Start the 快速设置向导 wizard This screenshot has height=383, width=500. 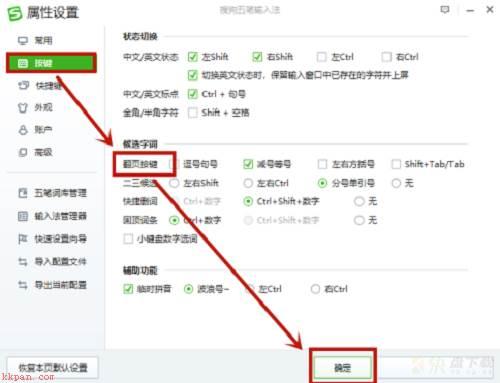click(52, 239)
